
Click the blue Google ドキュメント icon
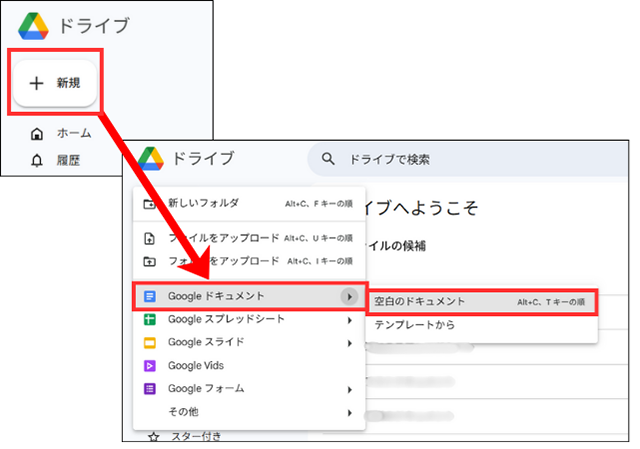pos(149,296)
